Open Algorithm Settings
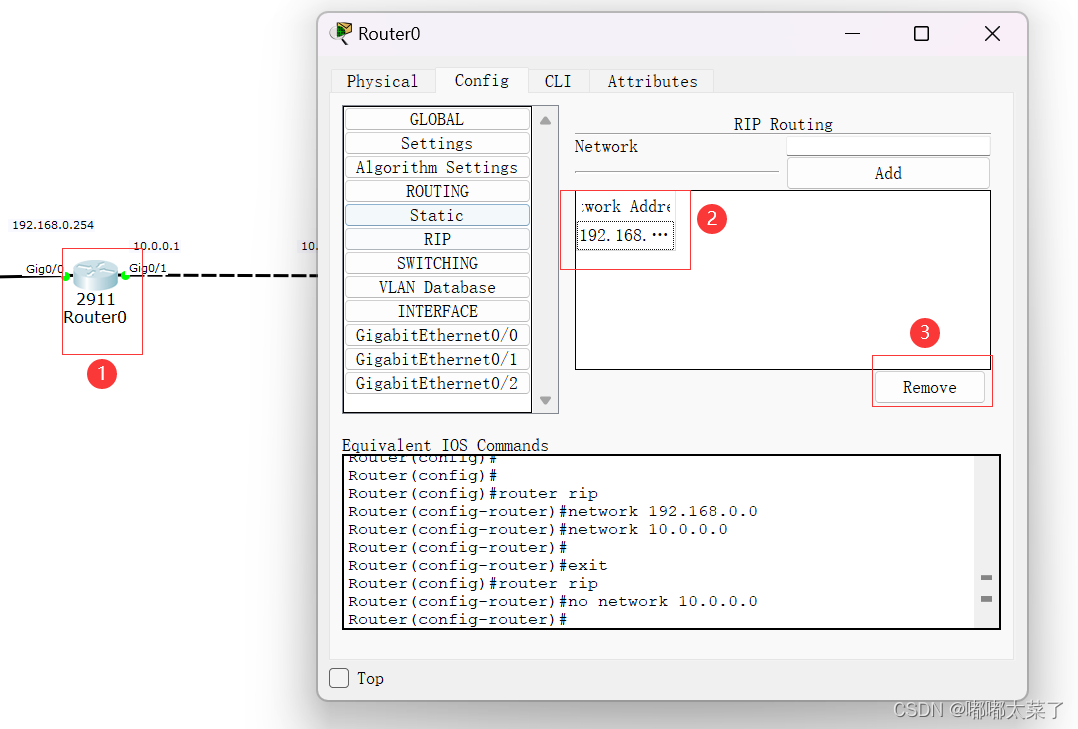The image size is (1078, 729). point(437,167)
